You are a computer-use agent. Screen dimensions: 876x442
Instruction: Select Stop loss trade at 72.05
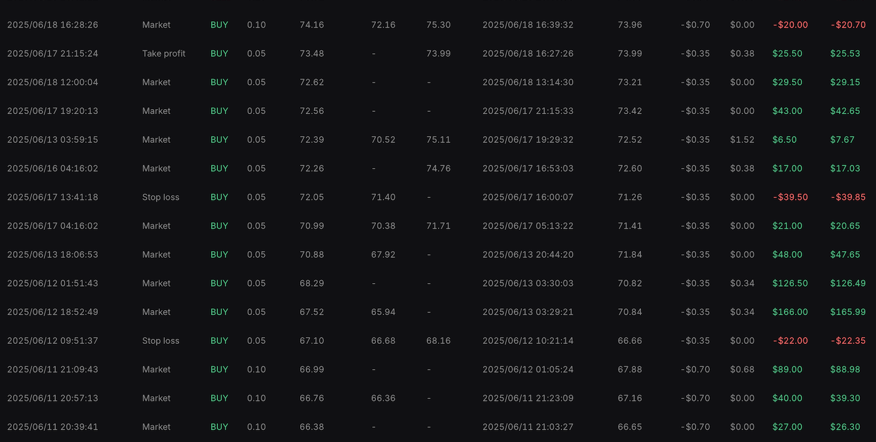(x=438, y=197)
